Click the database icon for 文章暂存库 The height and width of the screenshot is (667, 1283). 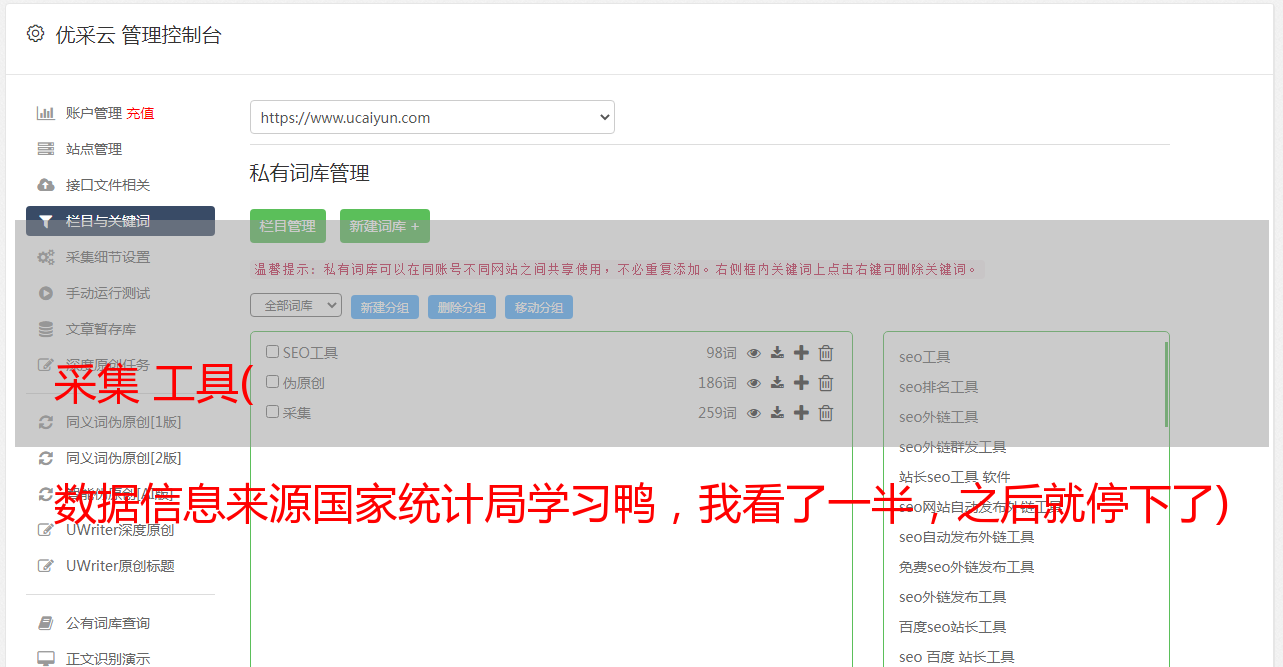[x=46, y=329]
